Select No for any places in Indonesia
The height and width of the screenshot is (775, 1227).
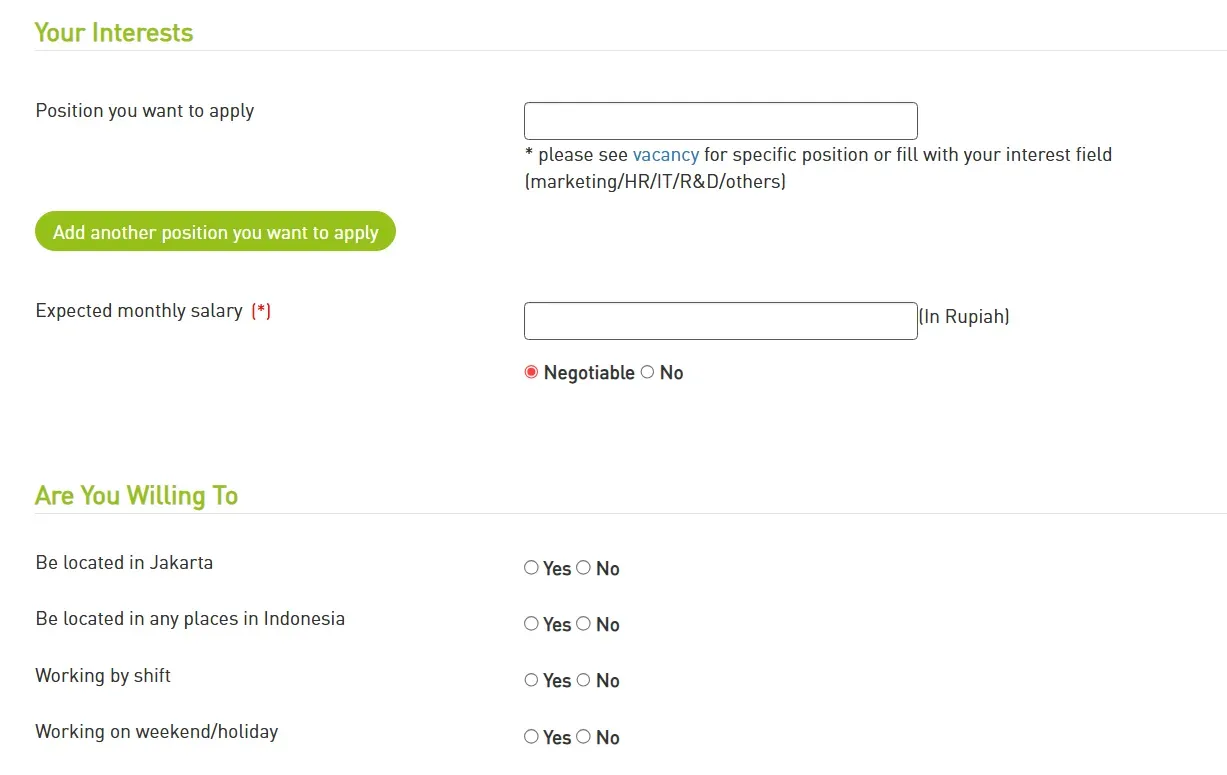(583, 624)
